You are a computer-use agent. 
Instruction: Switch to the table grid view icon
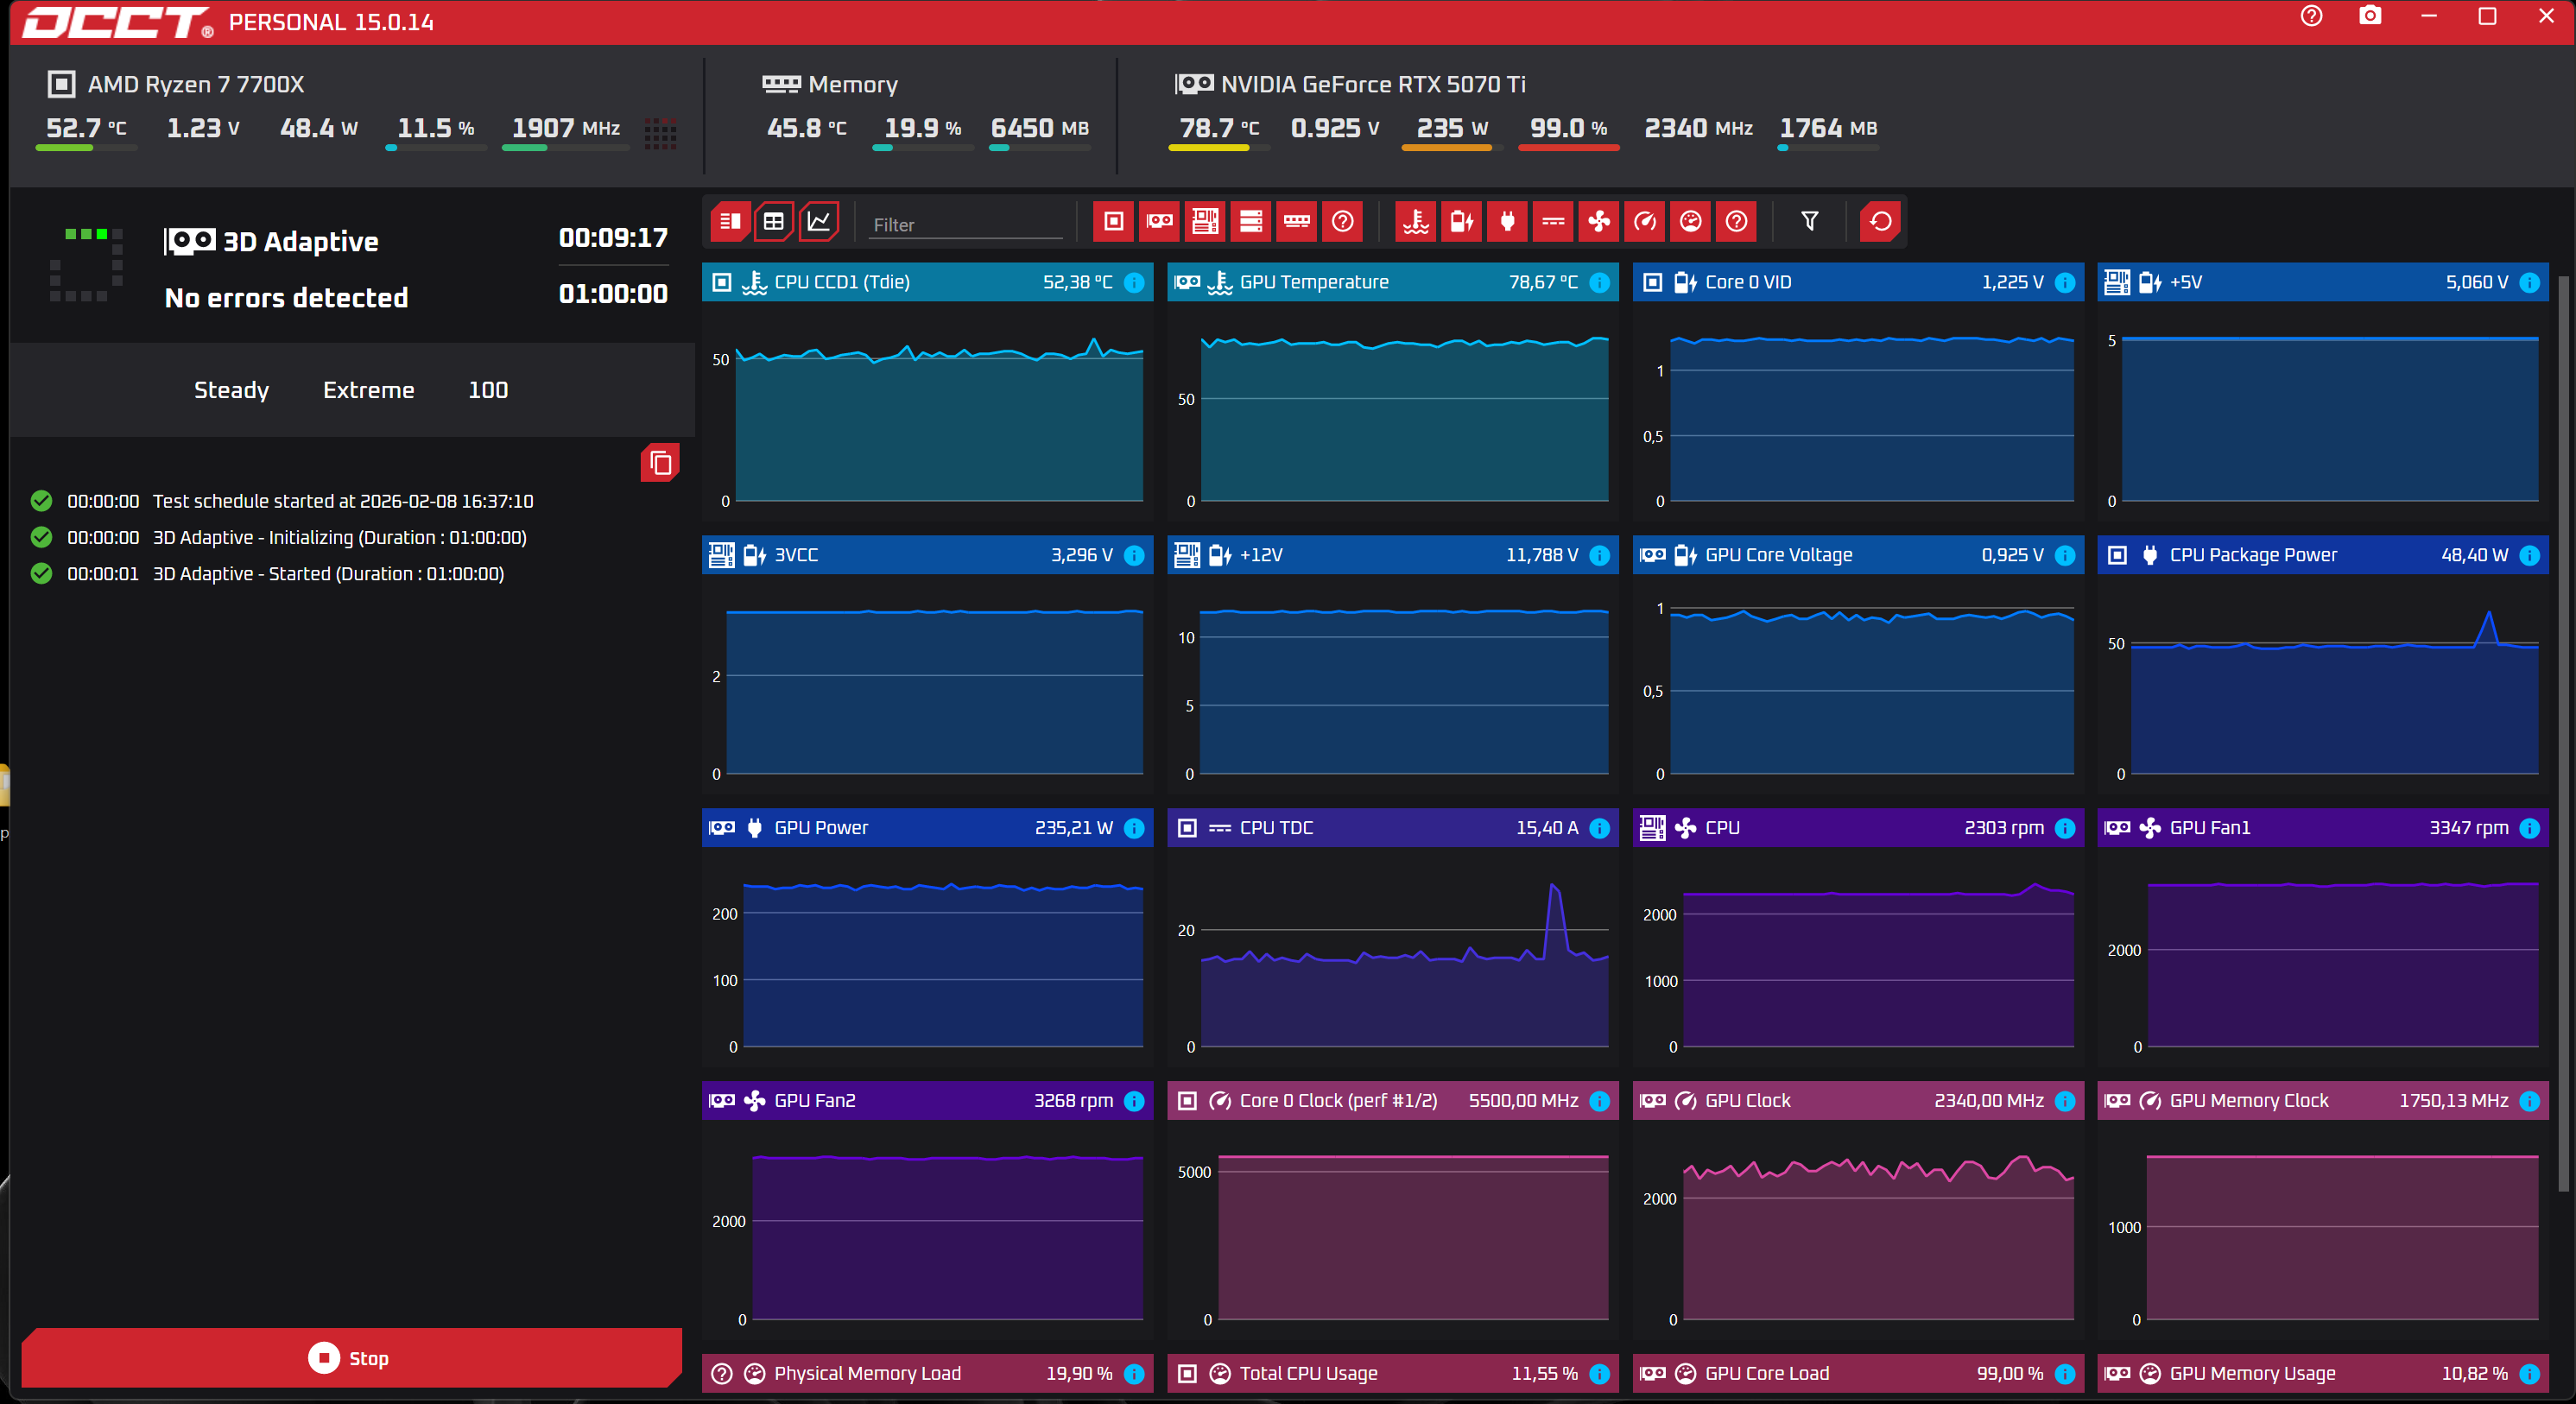click(x=774, y=221)
